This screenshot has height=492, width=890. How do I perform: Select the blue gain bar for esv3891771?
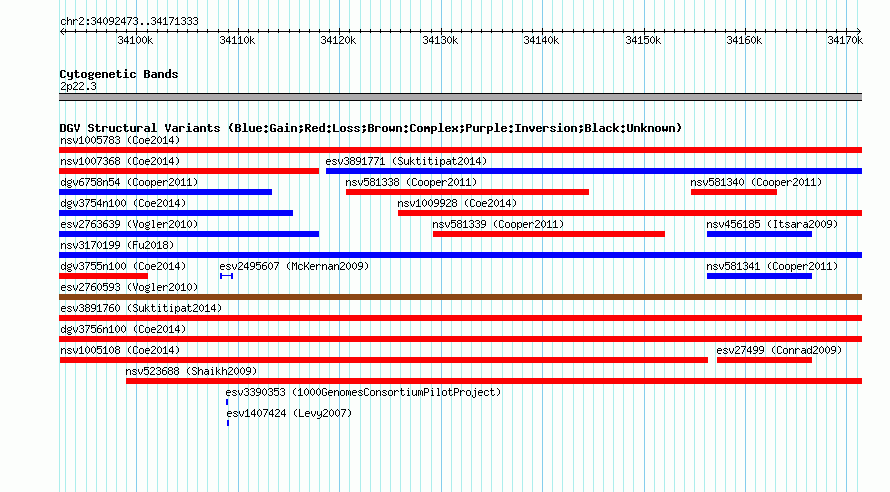point(594,171)
